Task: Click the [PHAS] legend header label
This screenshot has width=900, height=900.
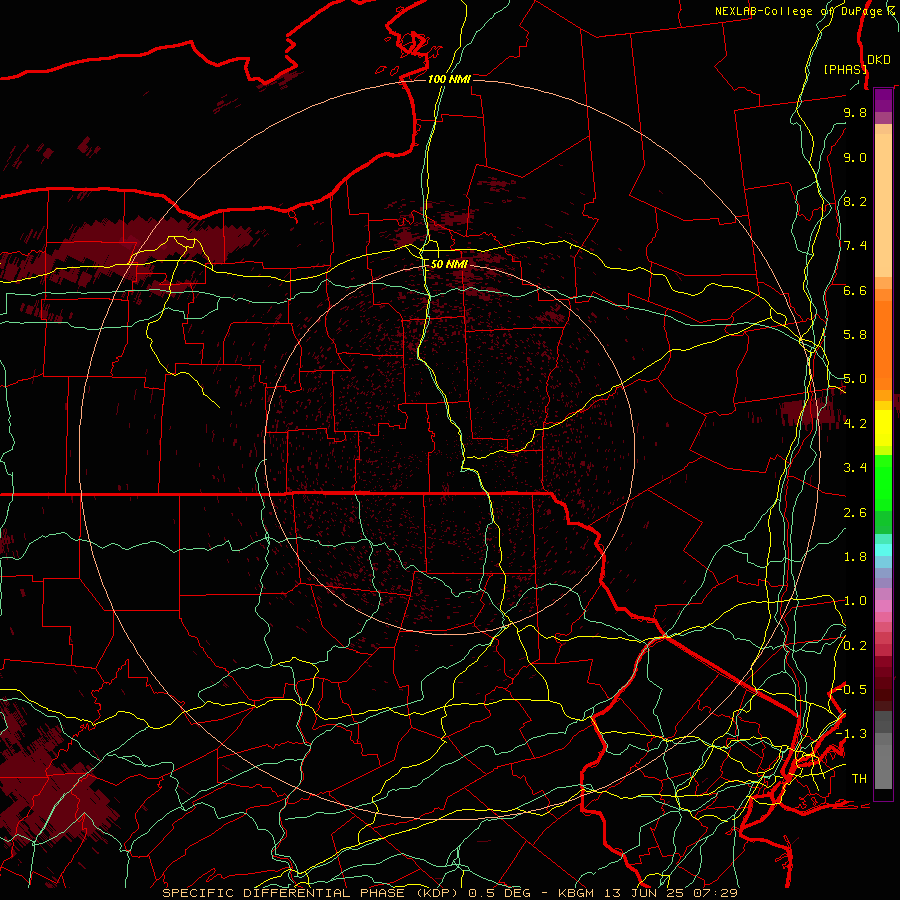Action: click(845, 69)
